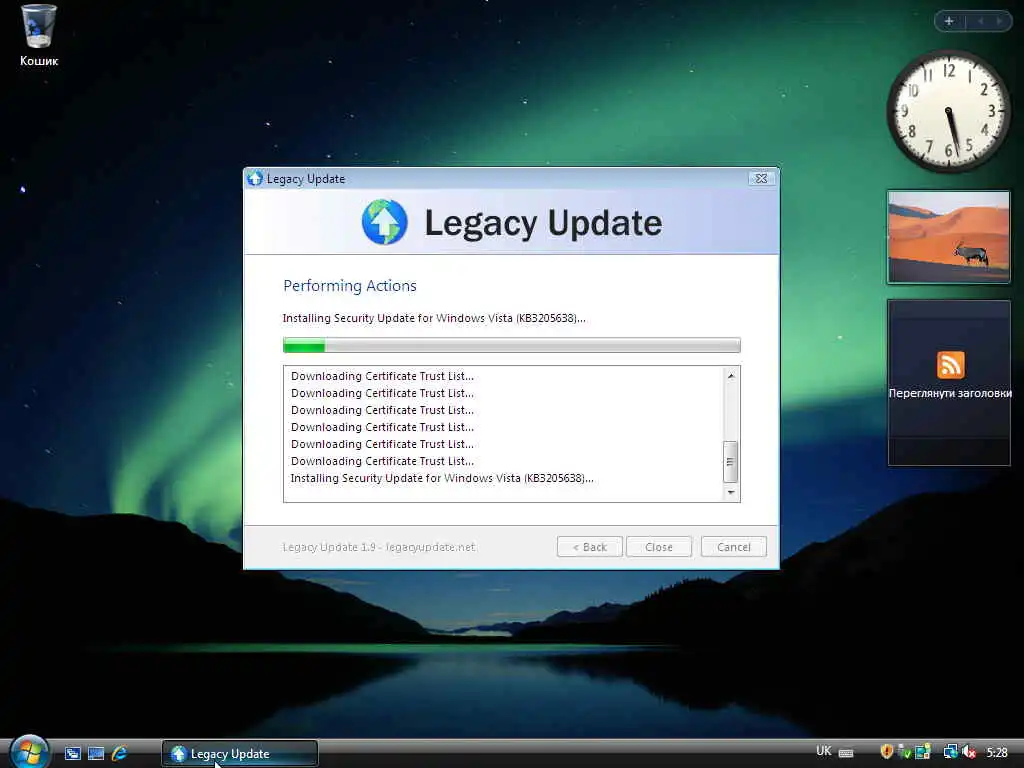
Task: Click the muted volume speaker icon
Action: point(968,752)
